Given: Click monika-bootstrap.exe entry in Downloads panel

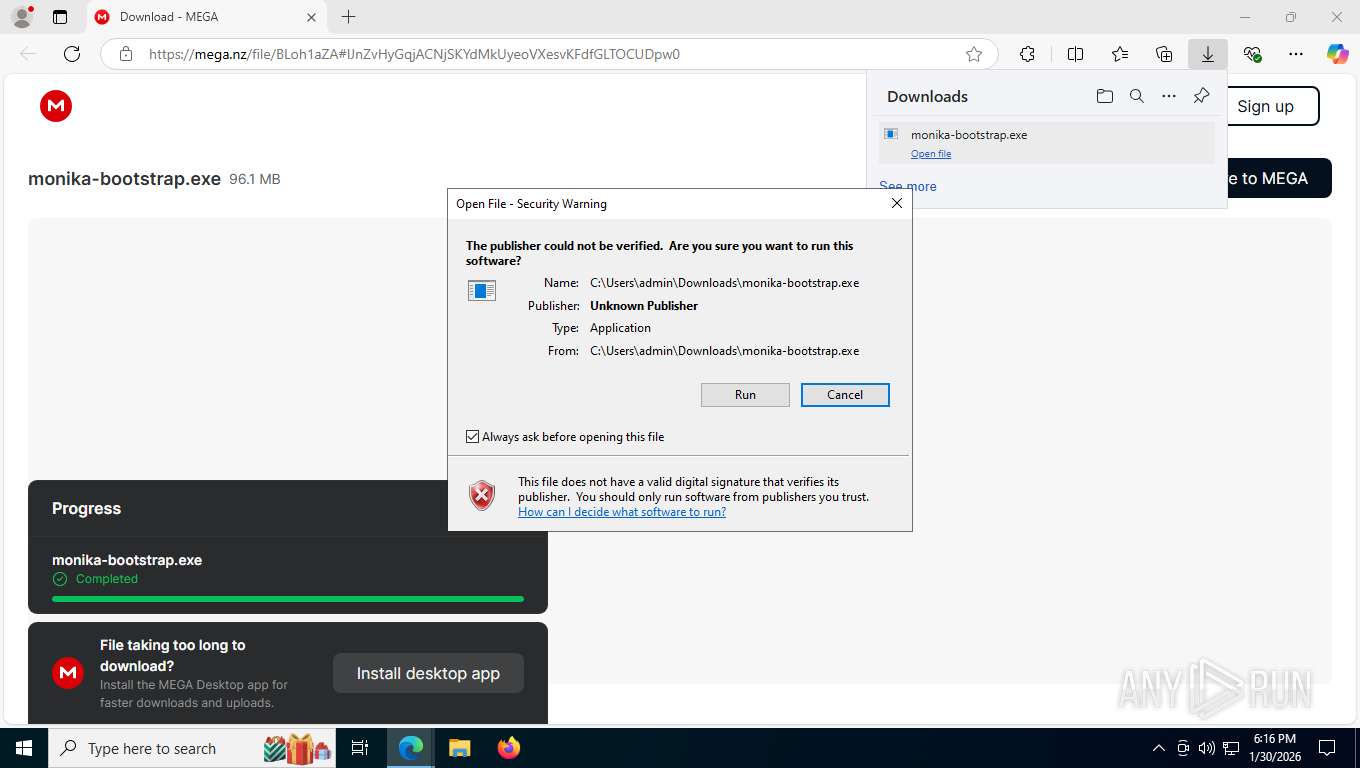Looking at the screenshot, I should click(x=1047, y=143).
